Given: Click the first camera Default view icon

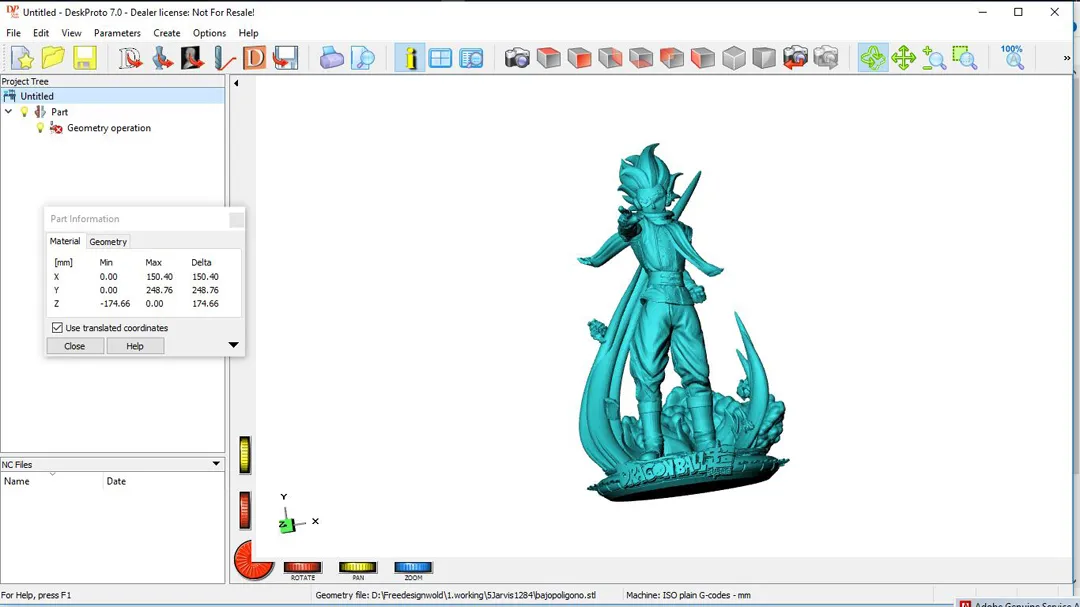Looking at the screenshot, I should 517,58.
